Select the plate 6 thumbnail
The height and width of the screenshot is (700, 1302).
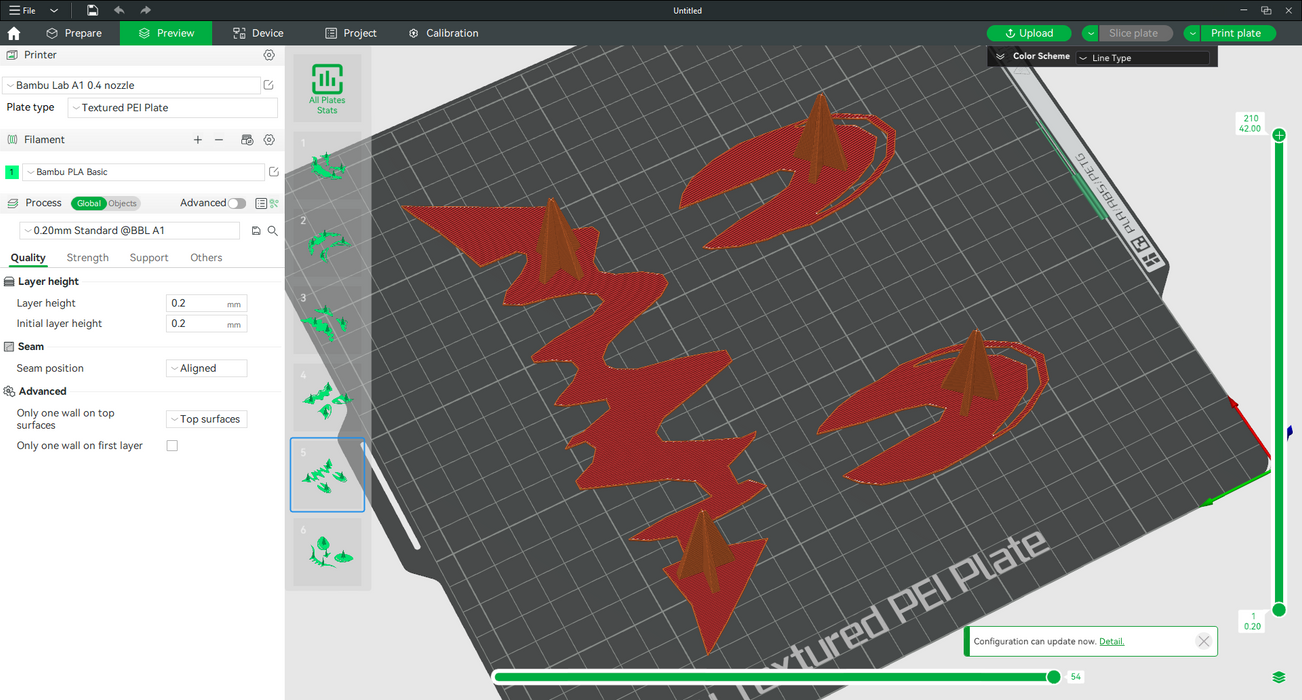coord(327,551)
